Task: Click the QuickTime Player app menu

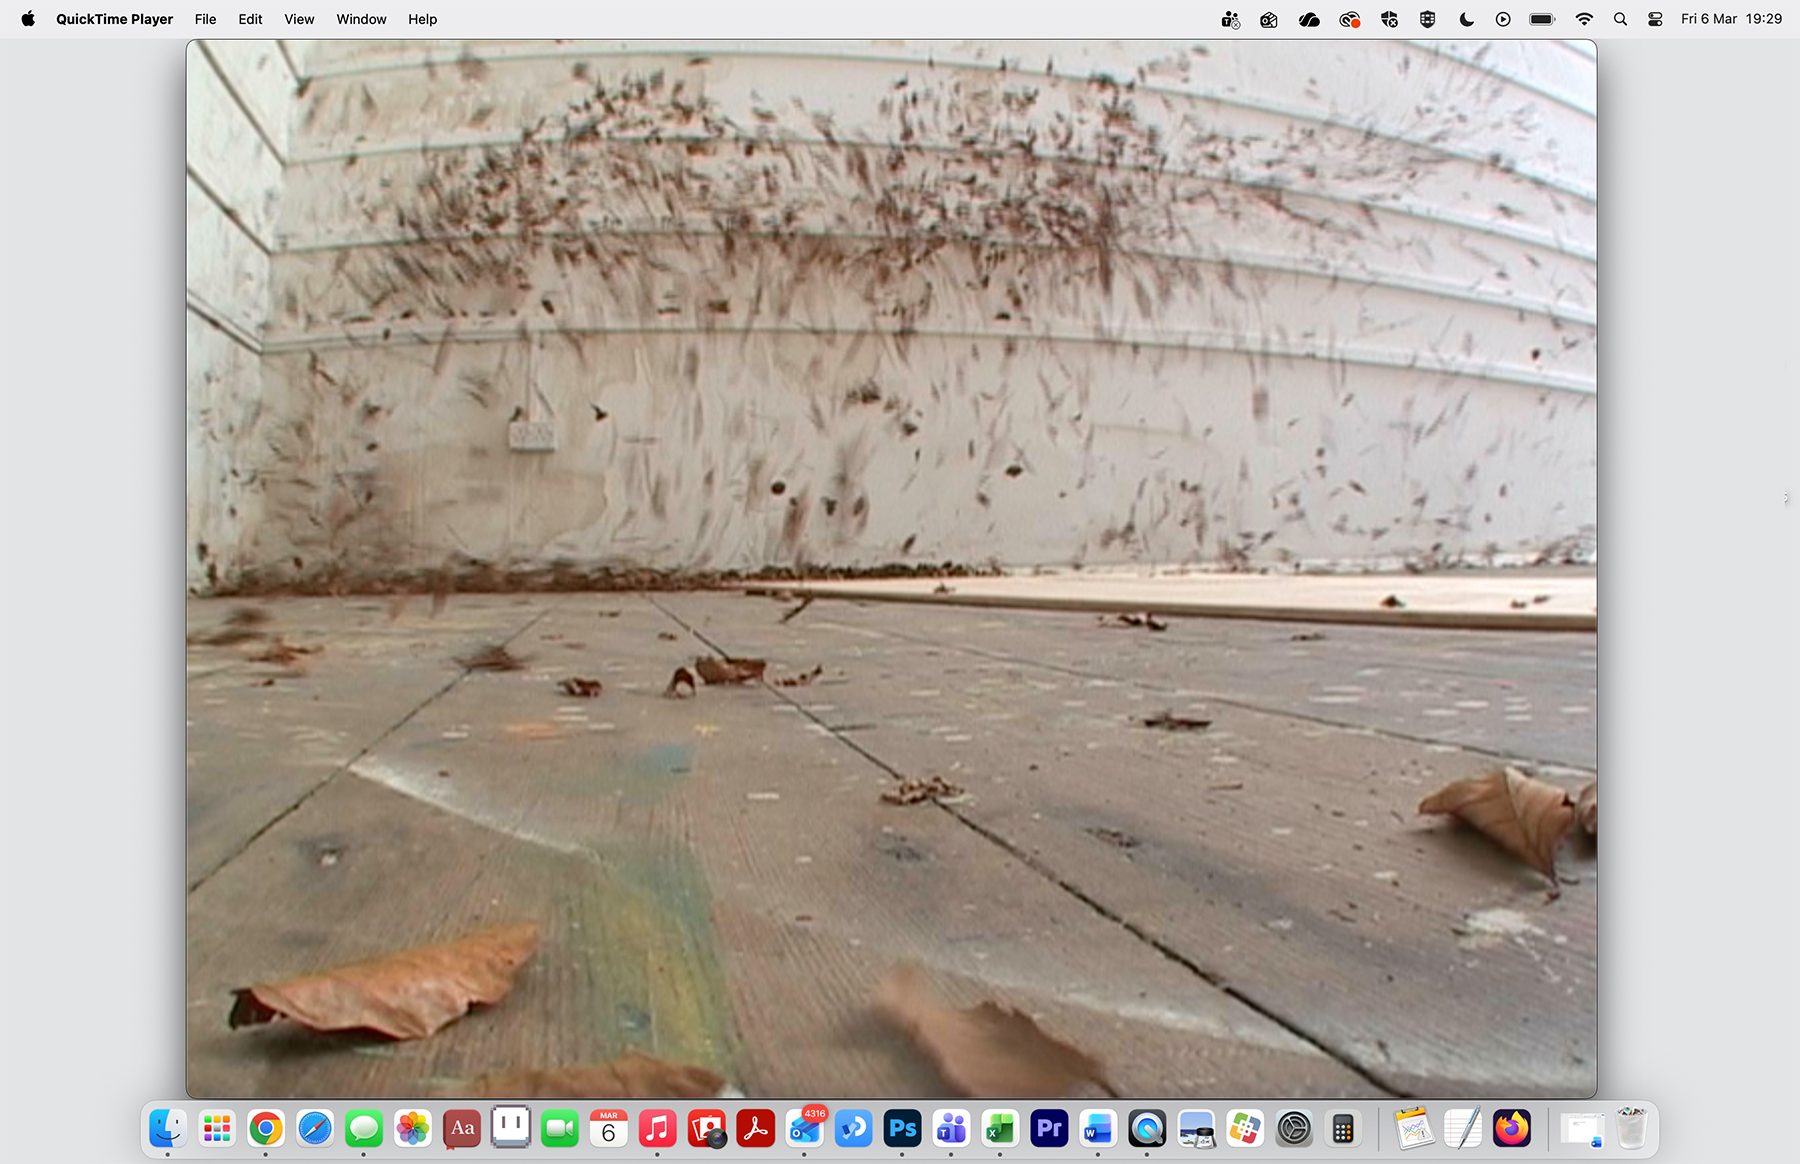Action: [114, 19]
